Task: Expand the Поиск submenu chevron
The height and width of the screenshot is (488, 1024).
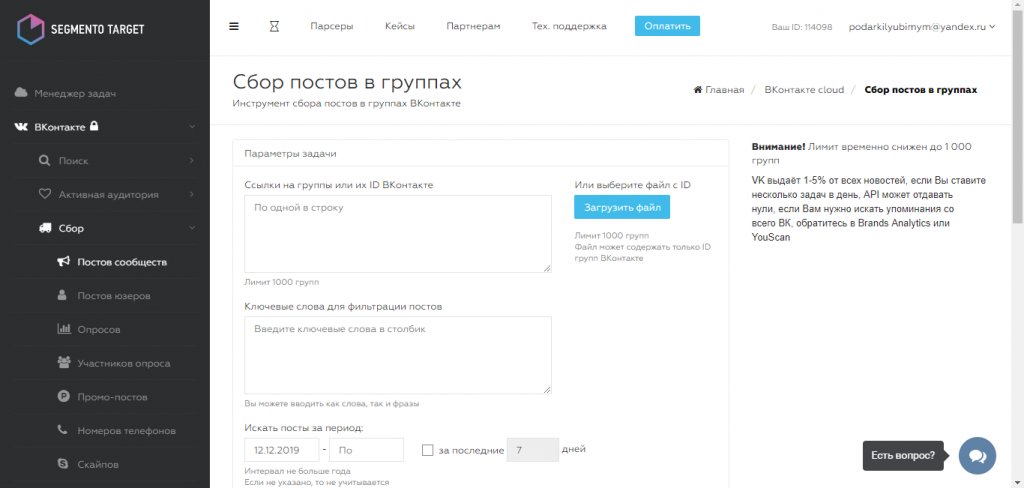Action: (x=192, y=161)
